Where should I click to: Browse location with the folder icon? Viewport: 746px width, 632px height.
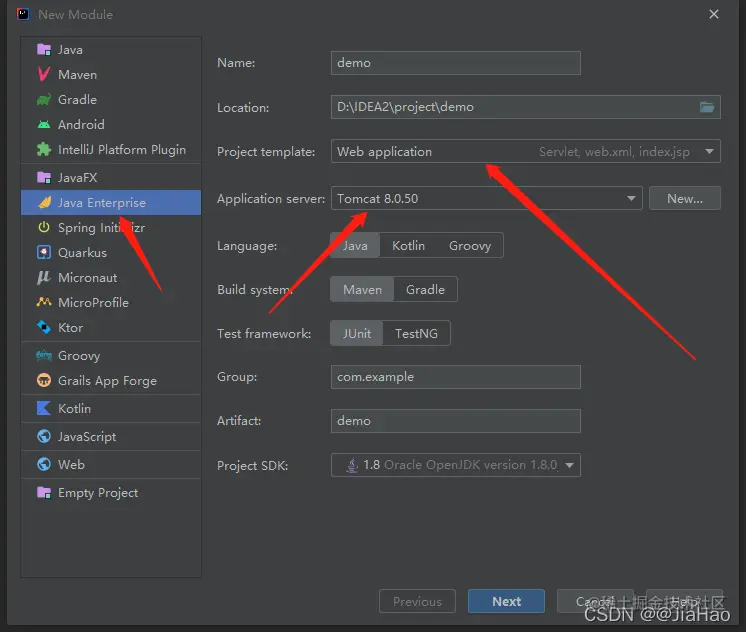pyautogui.click(x=707, y=107)
